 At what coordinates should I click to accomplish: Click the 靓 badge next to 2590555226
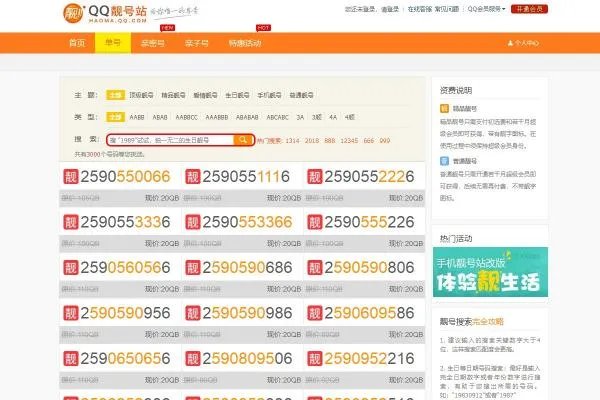tap(315, 222)
